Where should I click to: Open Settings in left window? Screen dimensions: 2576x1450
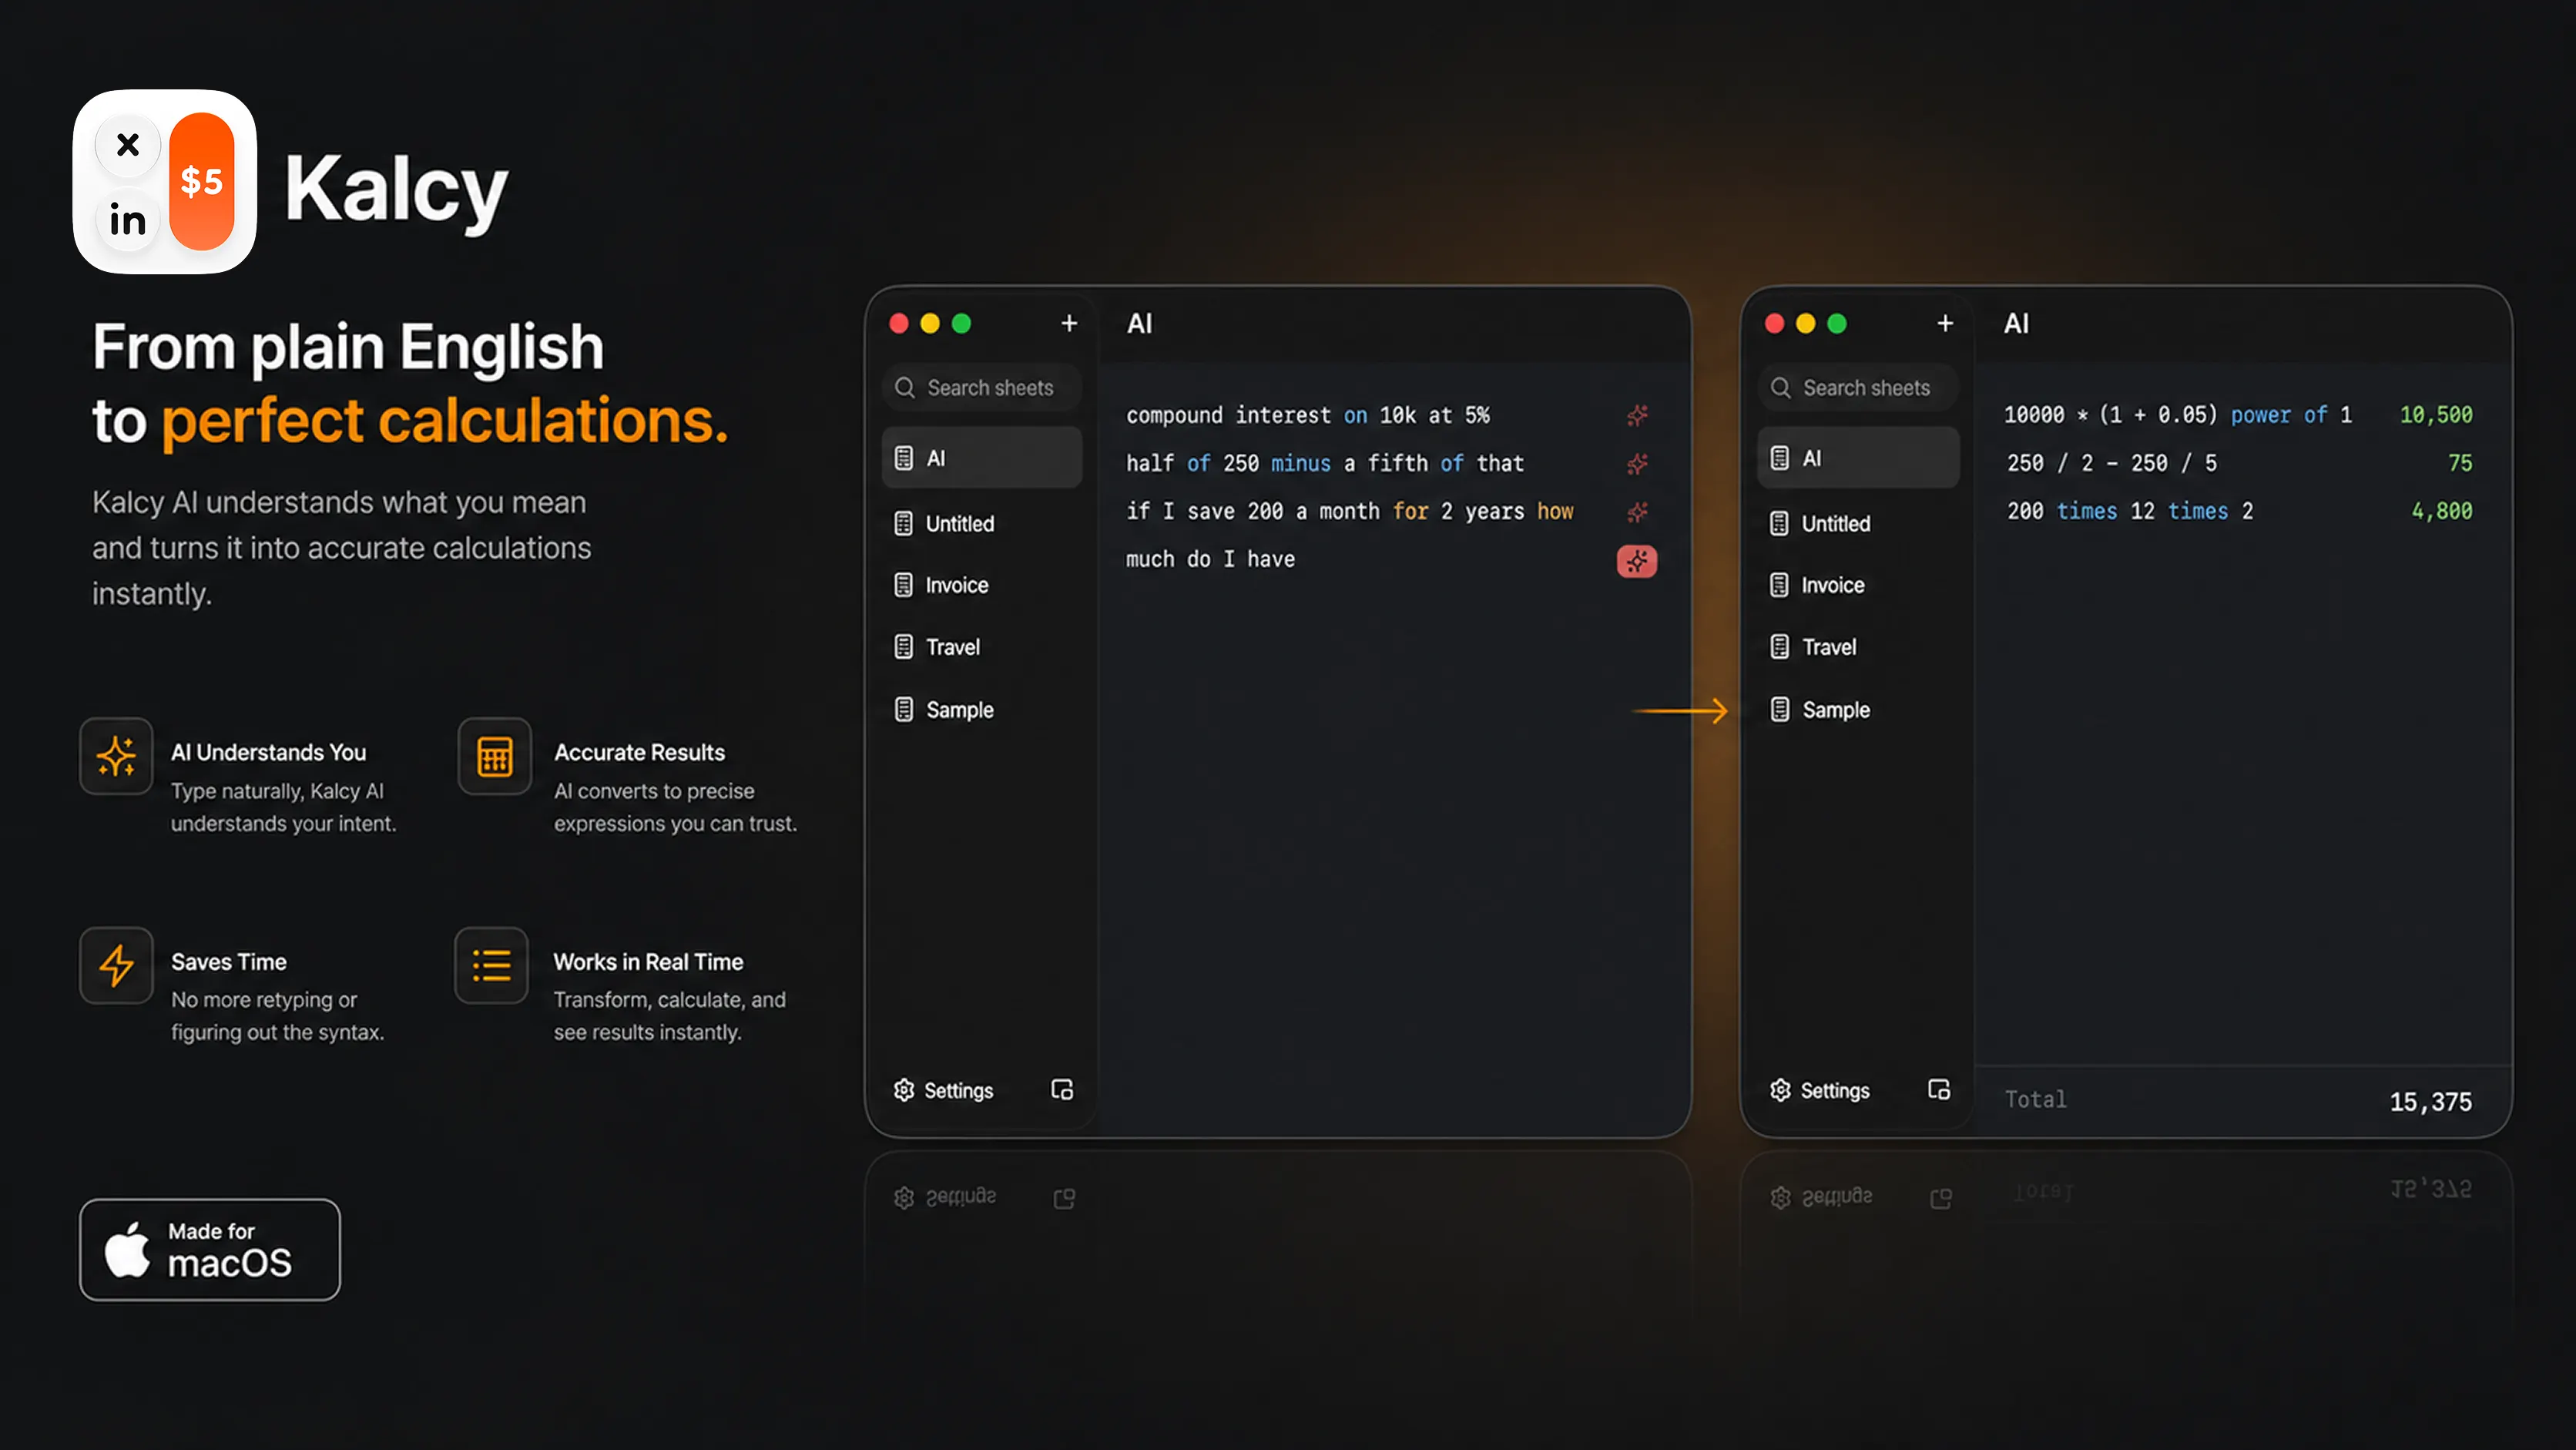943,1090
